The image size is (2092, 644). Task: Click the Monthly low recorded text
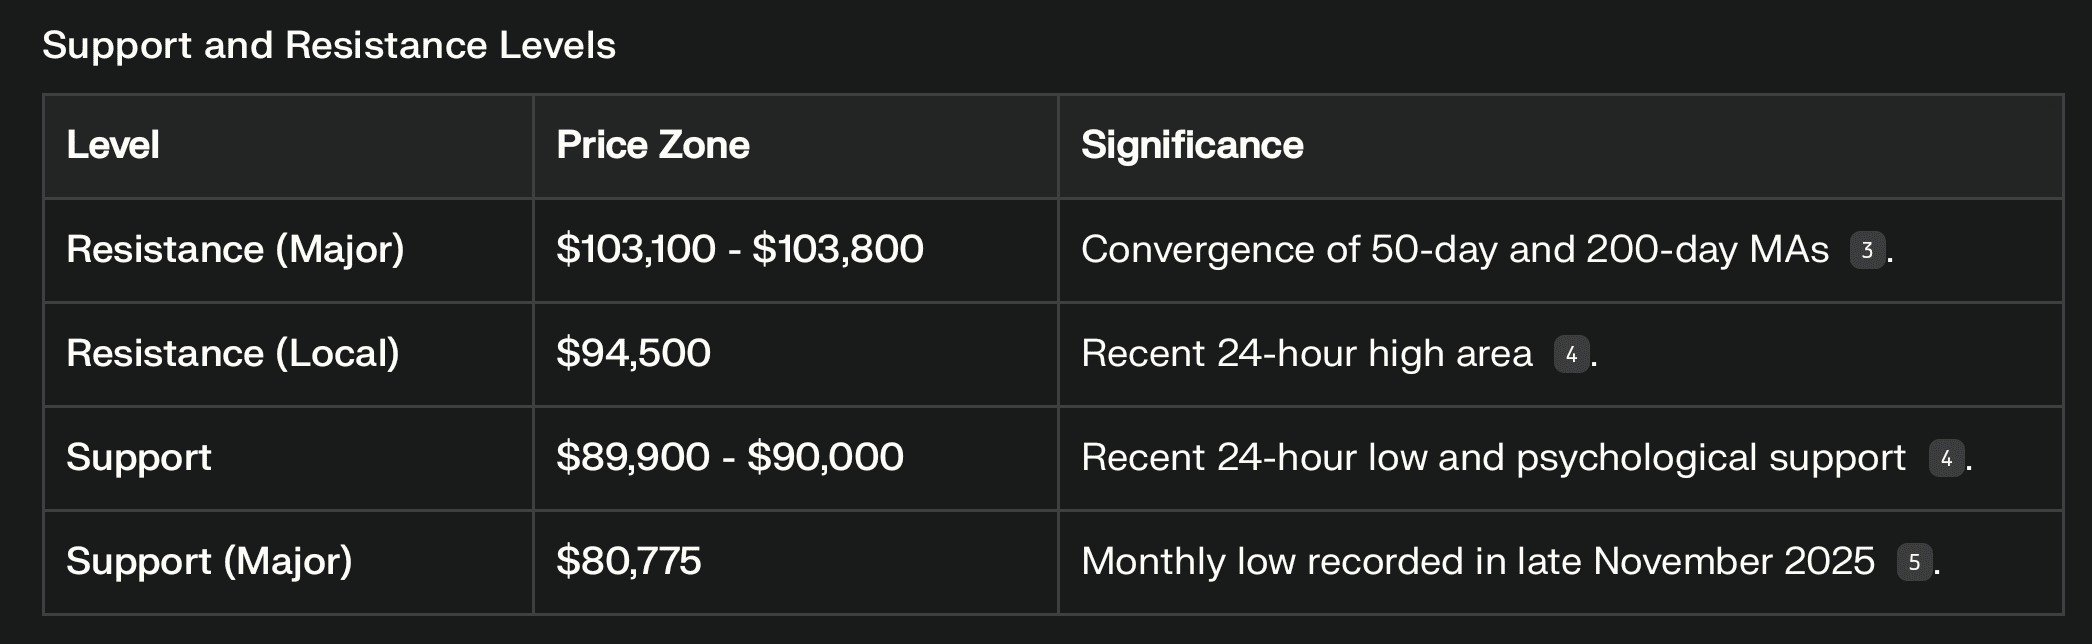click(x=1477, y=562)
